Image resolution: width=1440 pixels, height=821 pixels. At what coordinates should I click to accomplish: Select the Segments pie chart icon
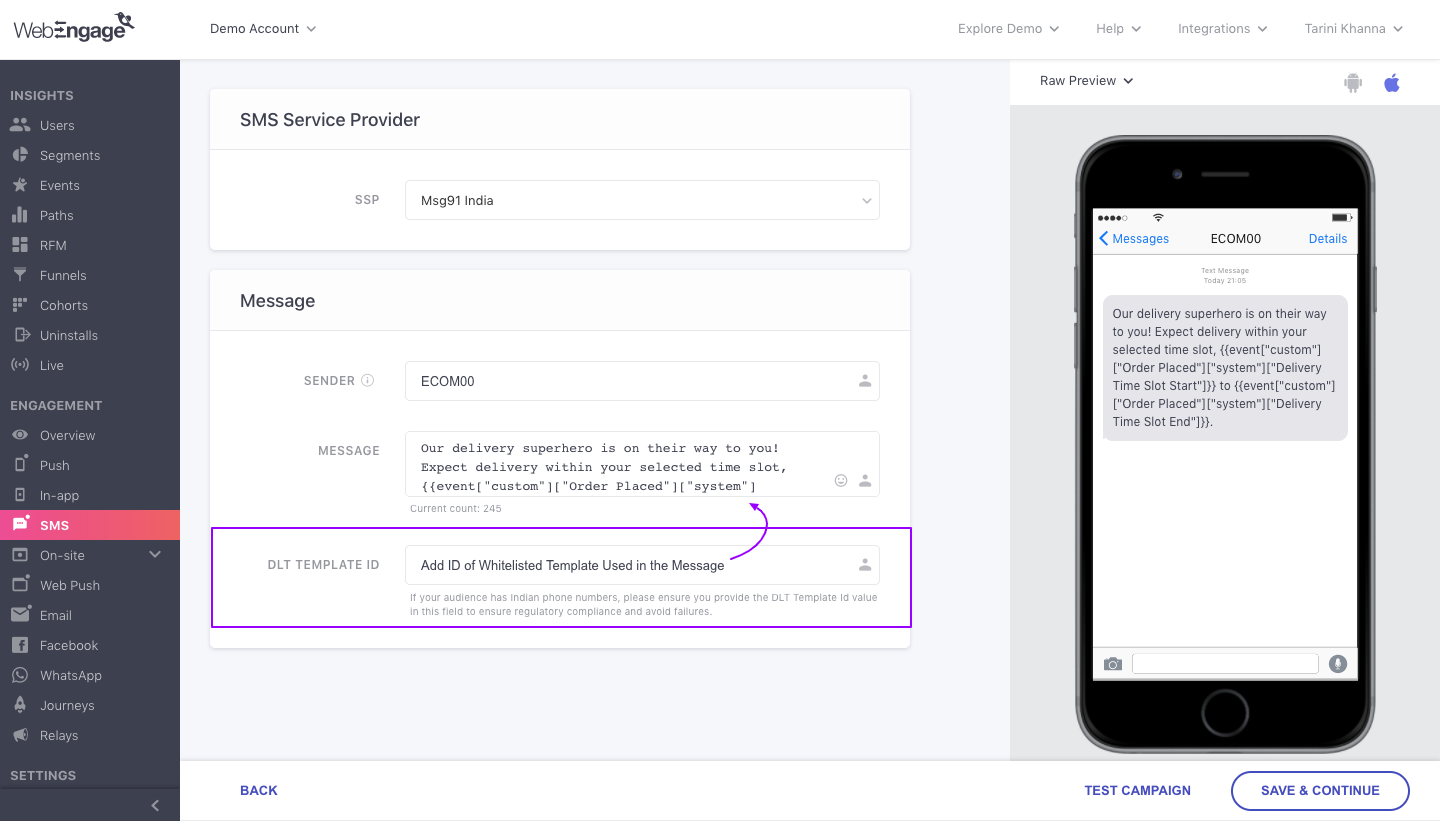[x=20, y=155]
